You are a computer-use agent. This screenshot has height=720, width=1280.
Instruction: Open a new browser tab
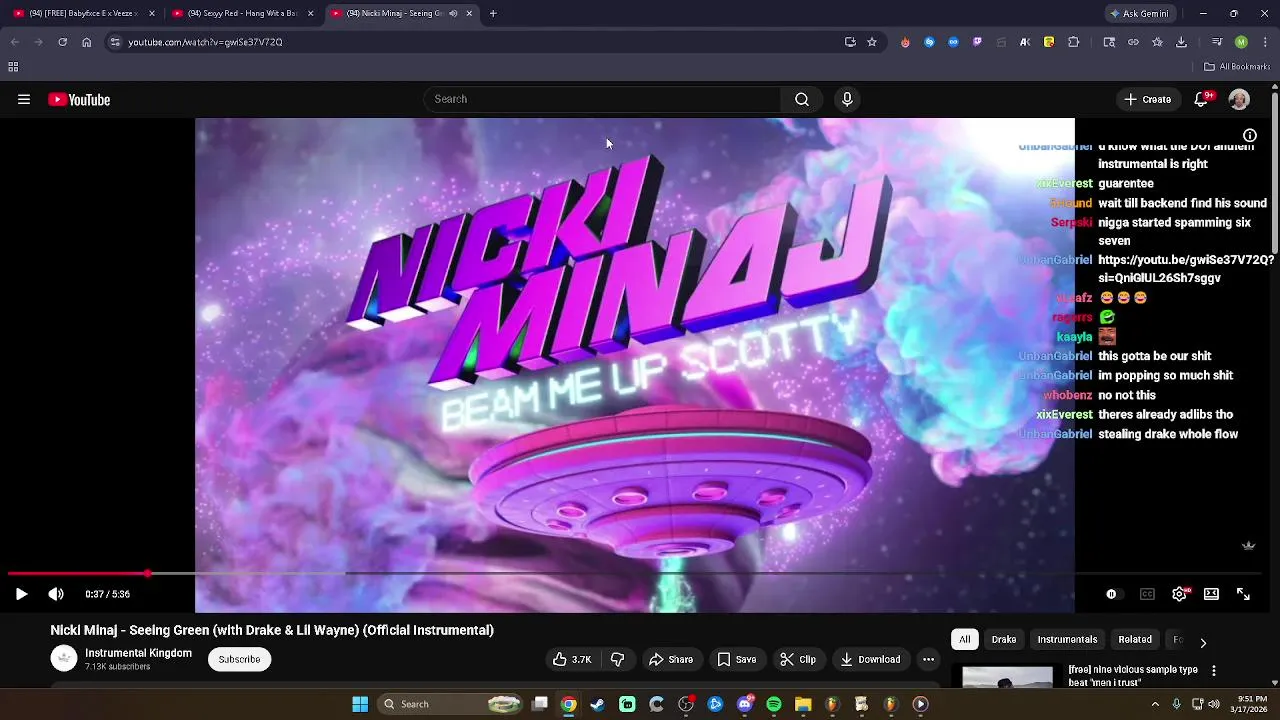[x=493, y=13]
